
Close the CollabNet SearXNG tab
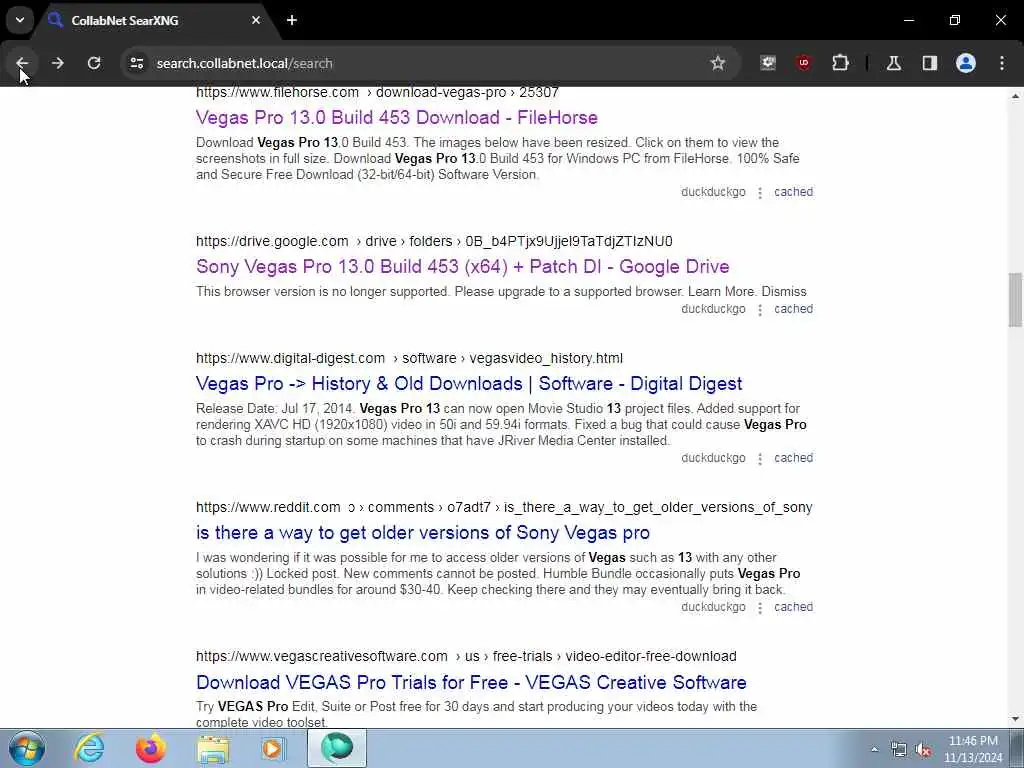tap(256, 20)
